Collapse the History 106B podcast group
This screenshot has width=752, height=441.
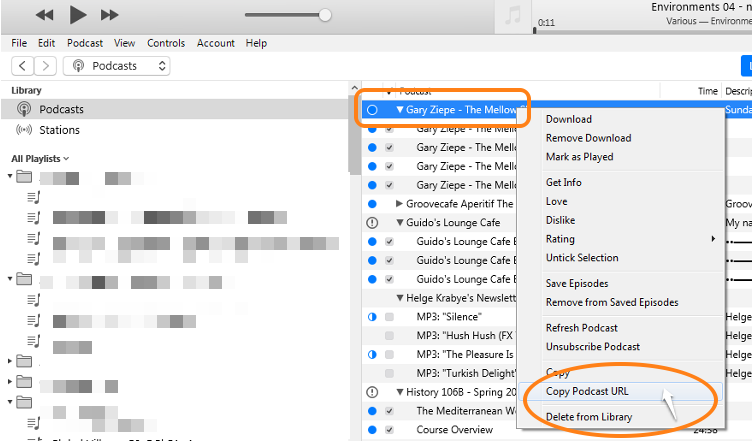(400, 392)
